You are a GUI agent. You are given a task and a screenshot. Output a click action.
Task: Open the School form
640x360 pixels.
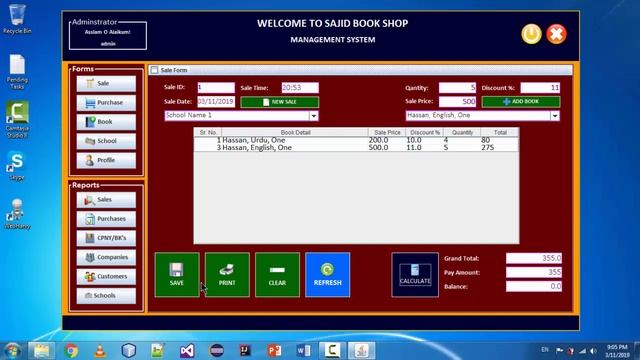pyautogui.click(x=106, y=141)
